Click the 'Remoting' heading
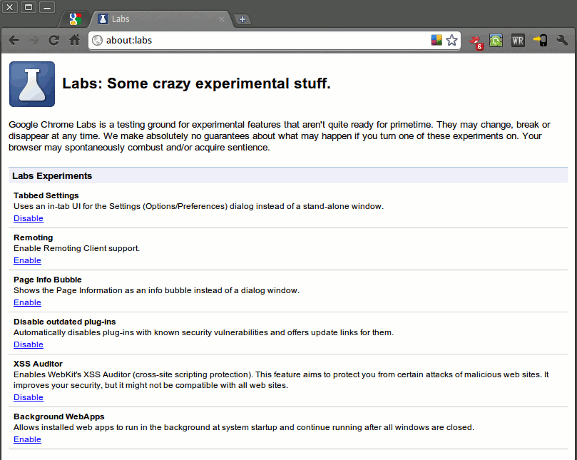577x460 pixels. tap(33, 237)
